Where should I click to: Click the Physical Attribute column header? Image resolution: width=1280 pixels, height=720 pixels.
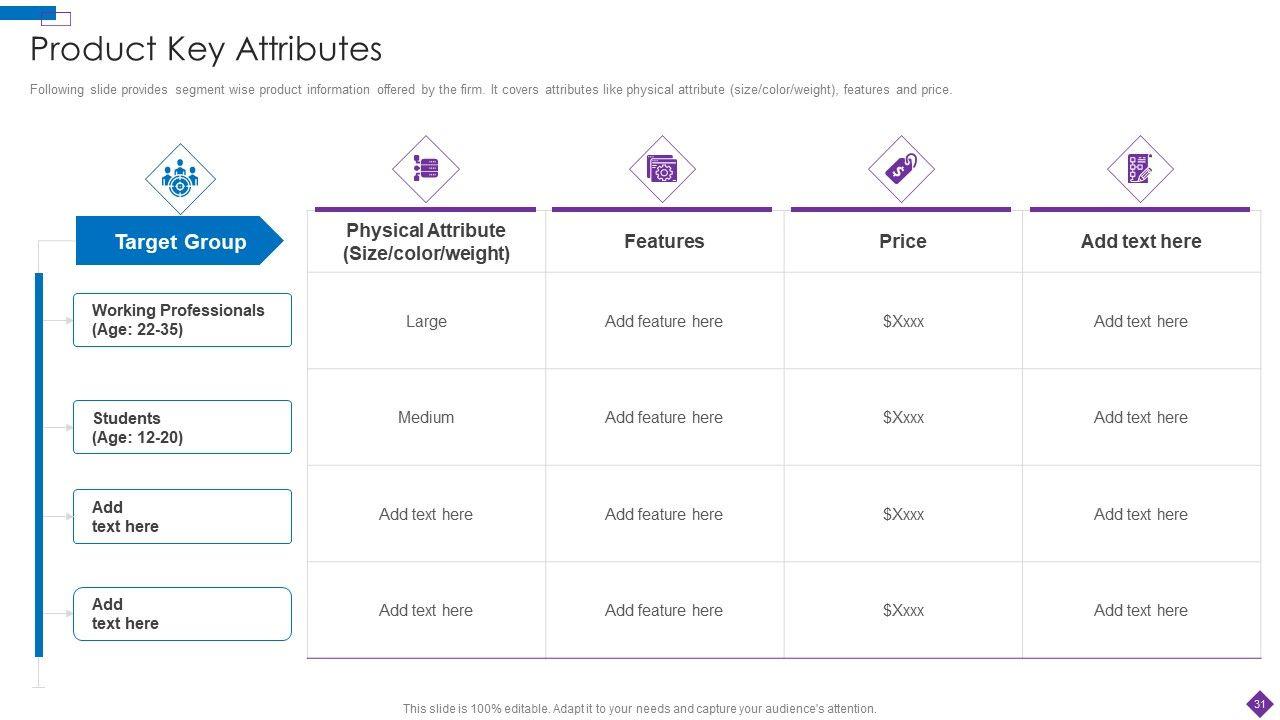[426, 242]
